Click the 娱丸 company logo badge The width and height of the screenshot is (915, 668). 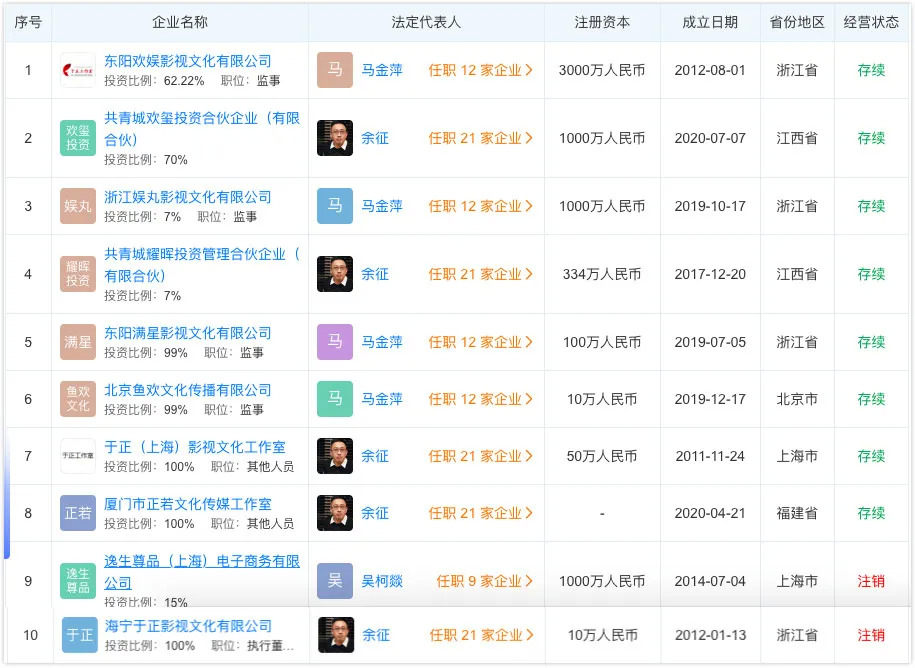pyautogui.click(x=78, y=206)
